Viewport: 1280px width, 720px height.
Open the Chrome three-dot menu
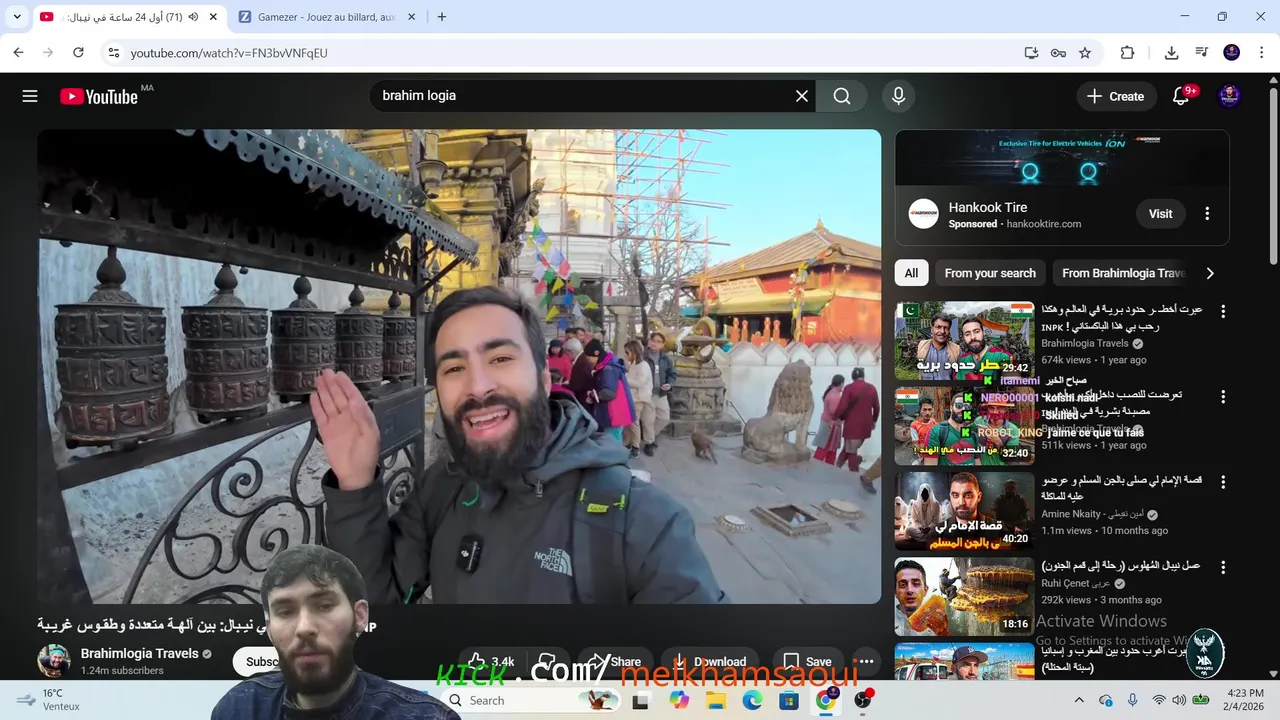pyautogui.click(x=1261, y=53)
